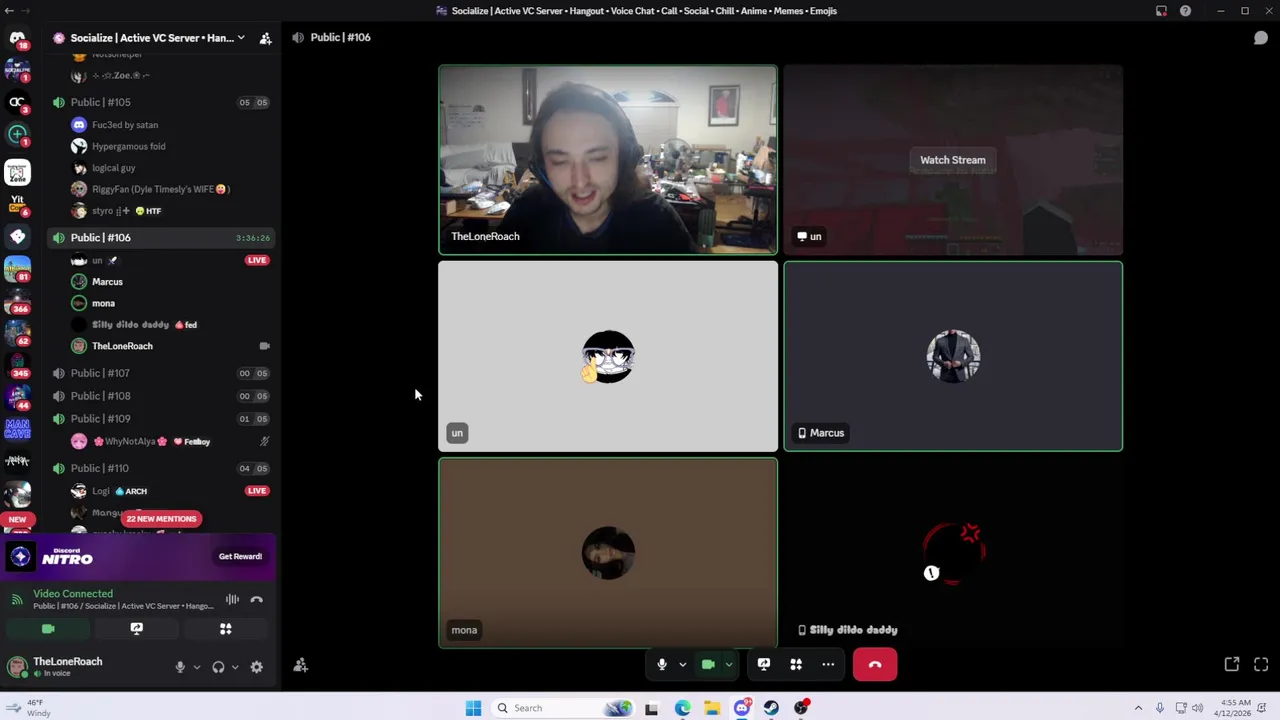Toggle microphone mute in call controls bar
The height and width of the screenshot is (720, 1280).
661,664
